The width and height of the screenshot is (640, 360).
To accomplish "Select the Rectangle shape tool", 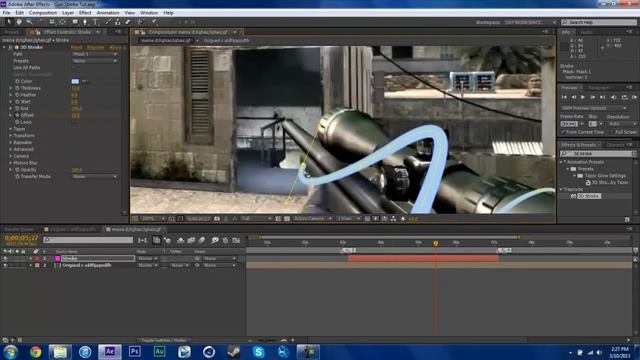I will 75,22.
